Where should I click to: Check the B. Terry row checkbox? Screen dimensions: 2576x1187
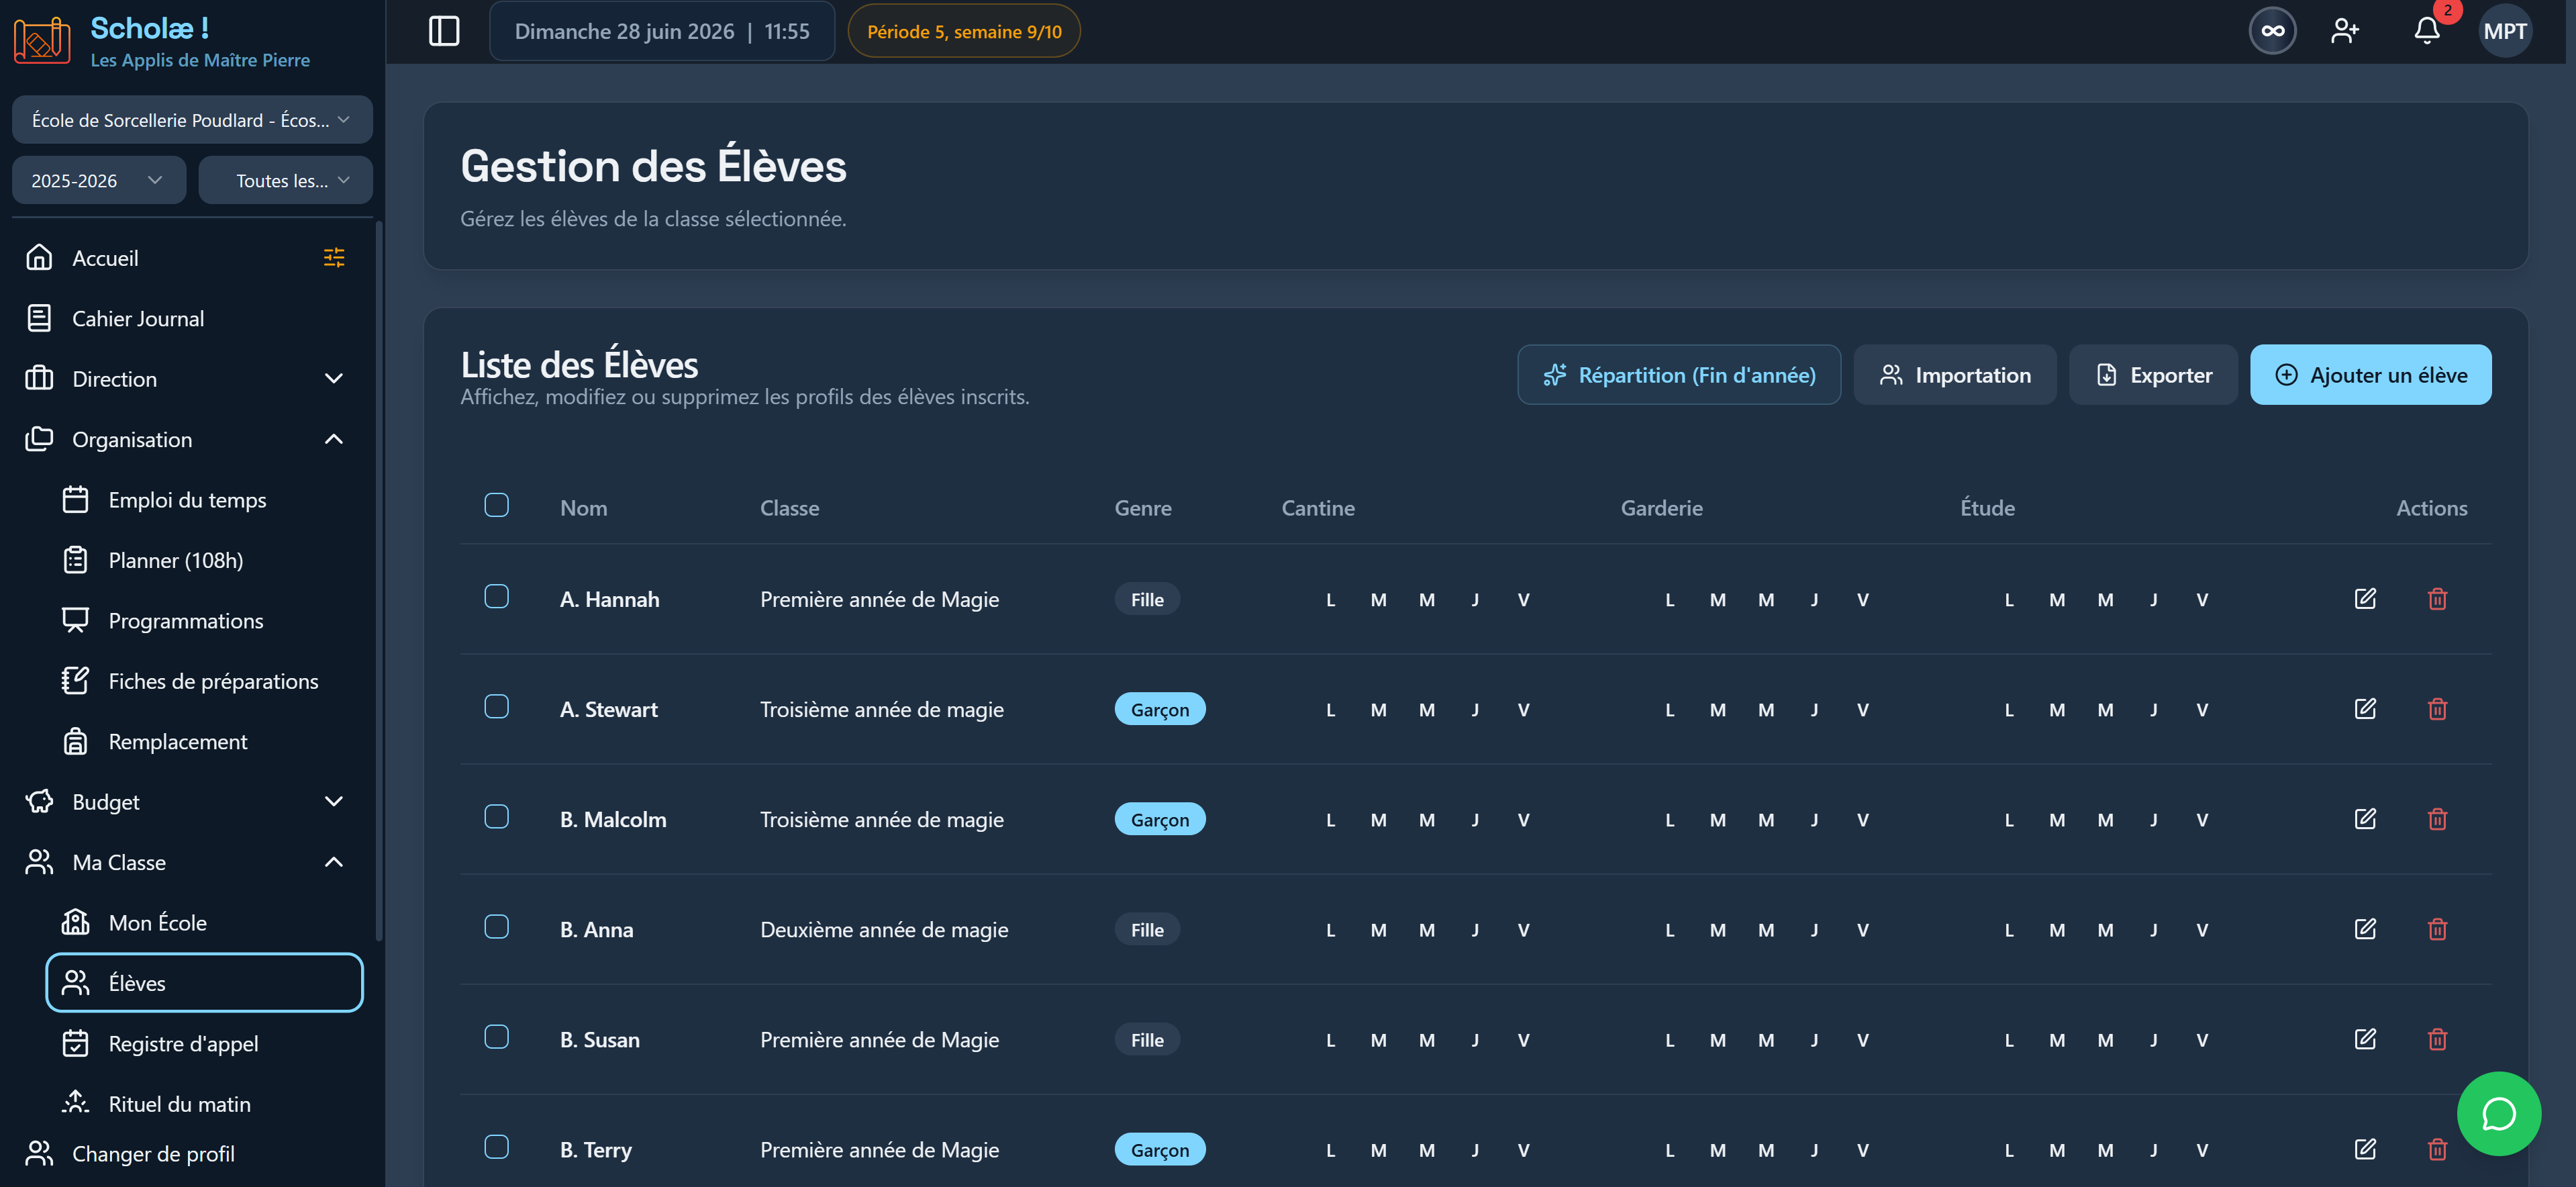(496, 1146)
